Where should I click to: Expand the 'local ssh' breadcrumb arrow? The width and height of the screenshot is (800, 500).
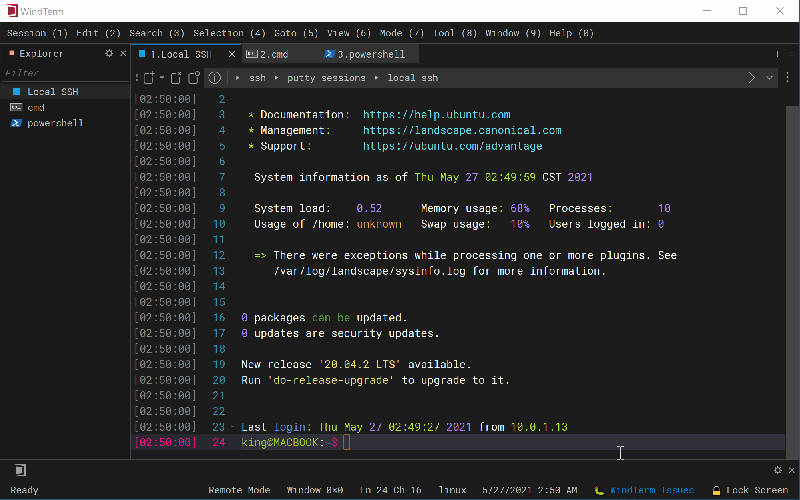click(376, 78)
